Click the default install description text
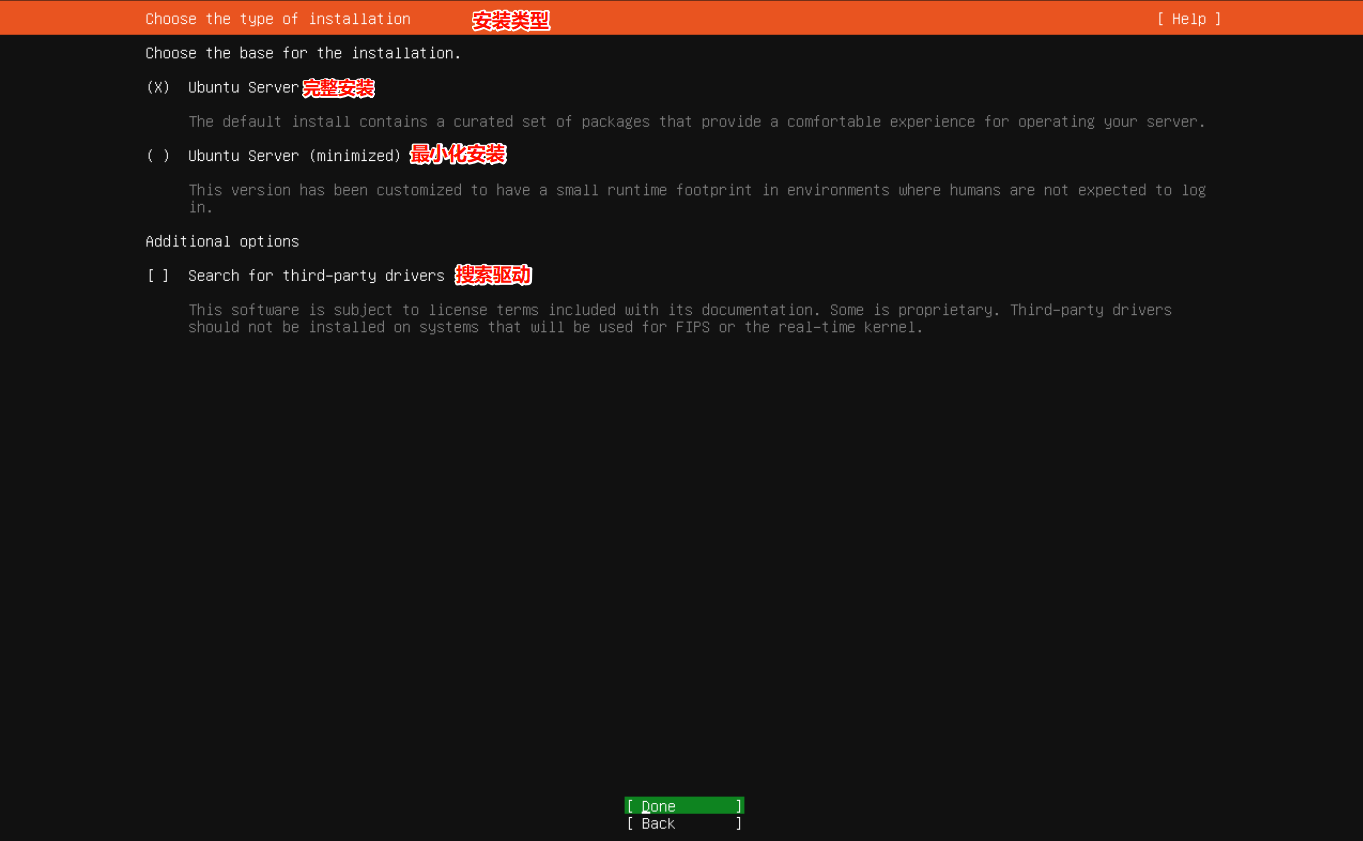1363x841 pixels. [x=696, y=122]
